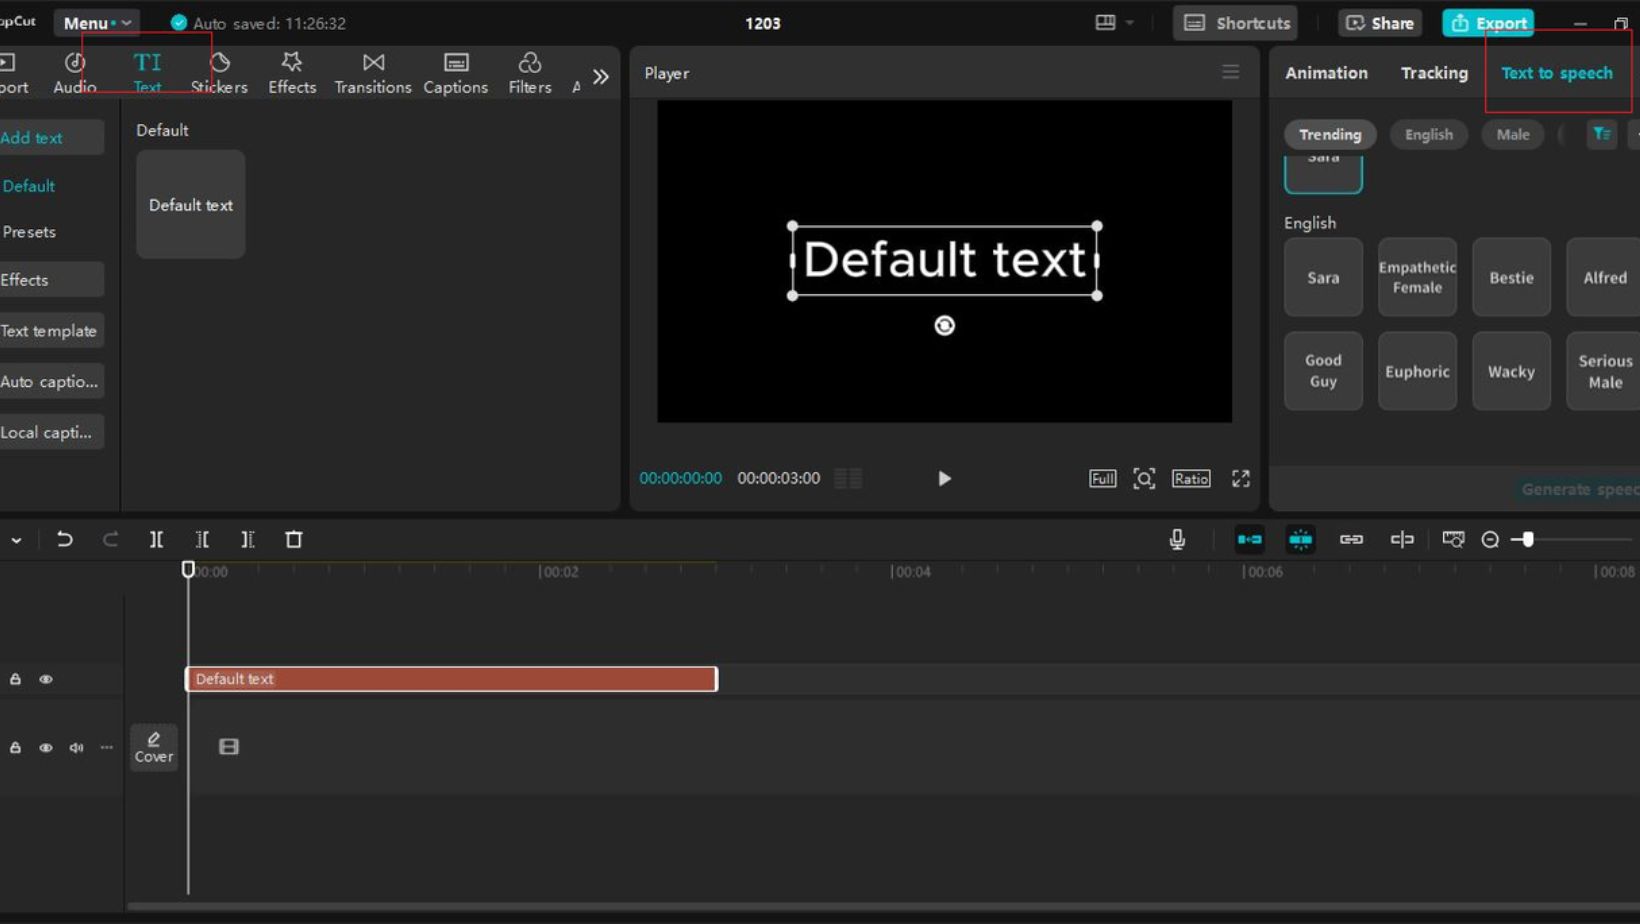Open the Ratio options
This screenshot has height=924, width=1640.
pyautogui.click(x=1191, y=479)
